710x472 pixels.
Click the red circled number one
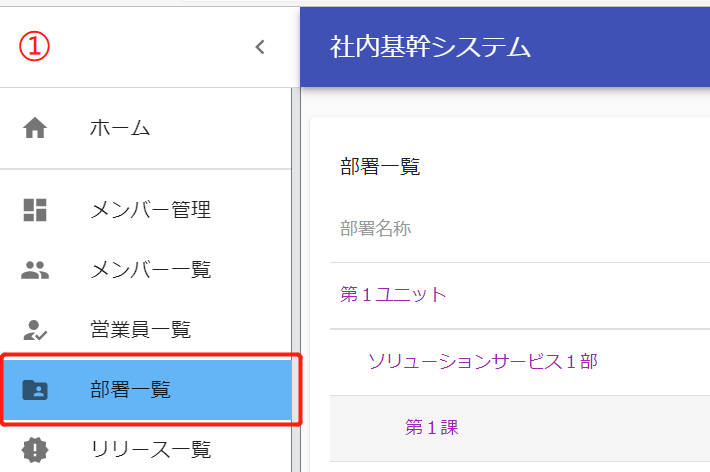tap(34, 46)
